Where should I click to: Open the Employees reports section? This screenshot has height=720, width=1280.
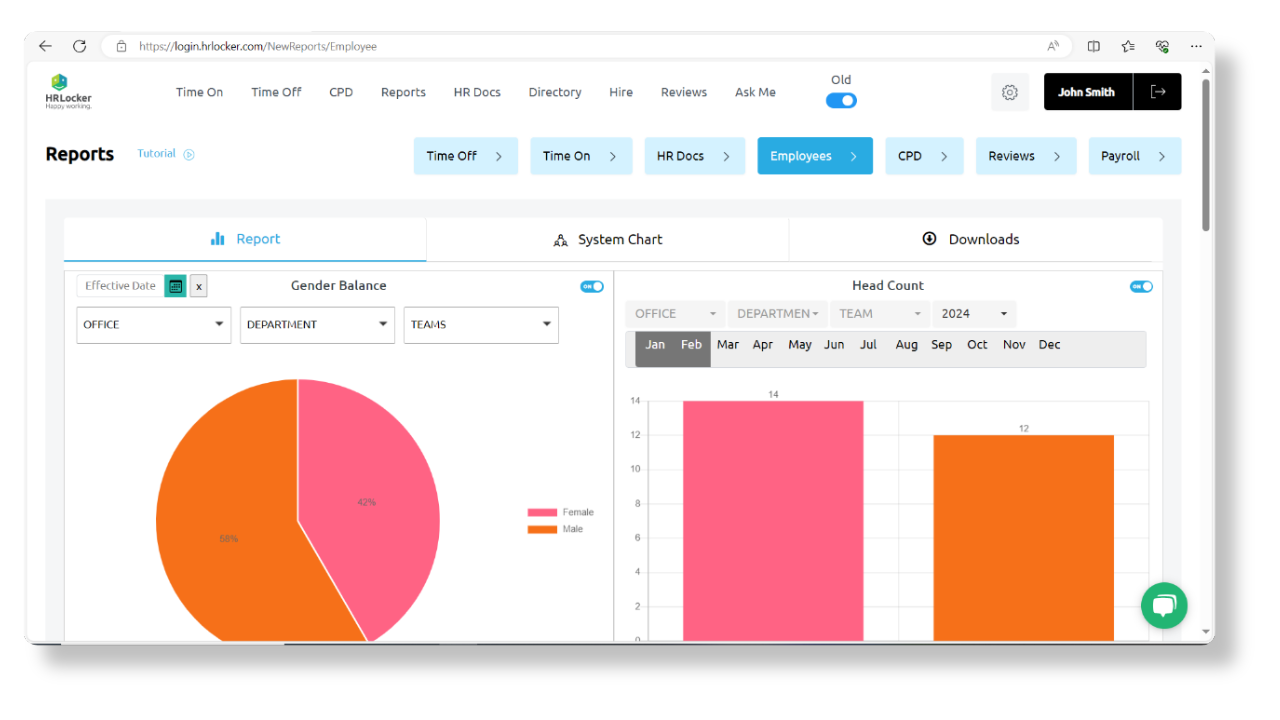point(815,156)
